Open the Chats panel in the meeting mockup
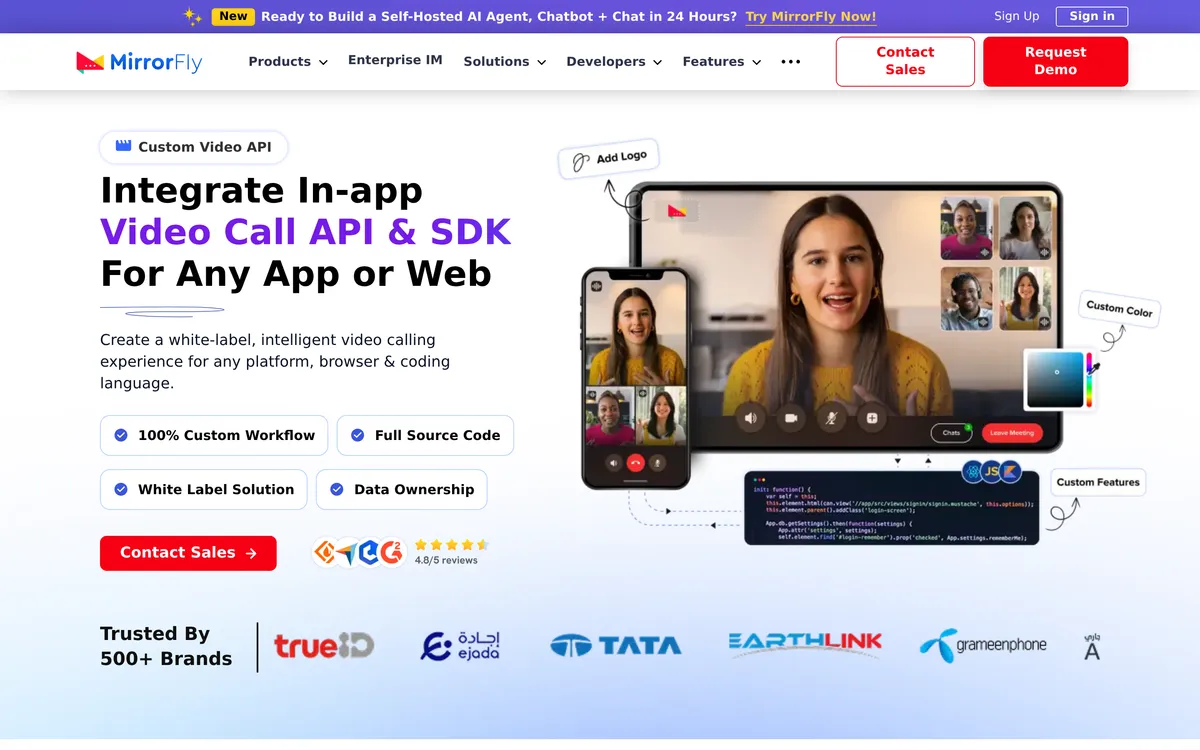 tap(951, 432)
